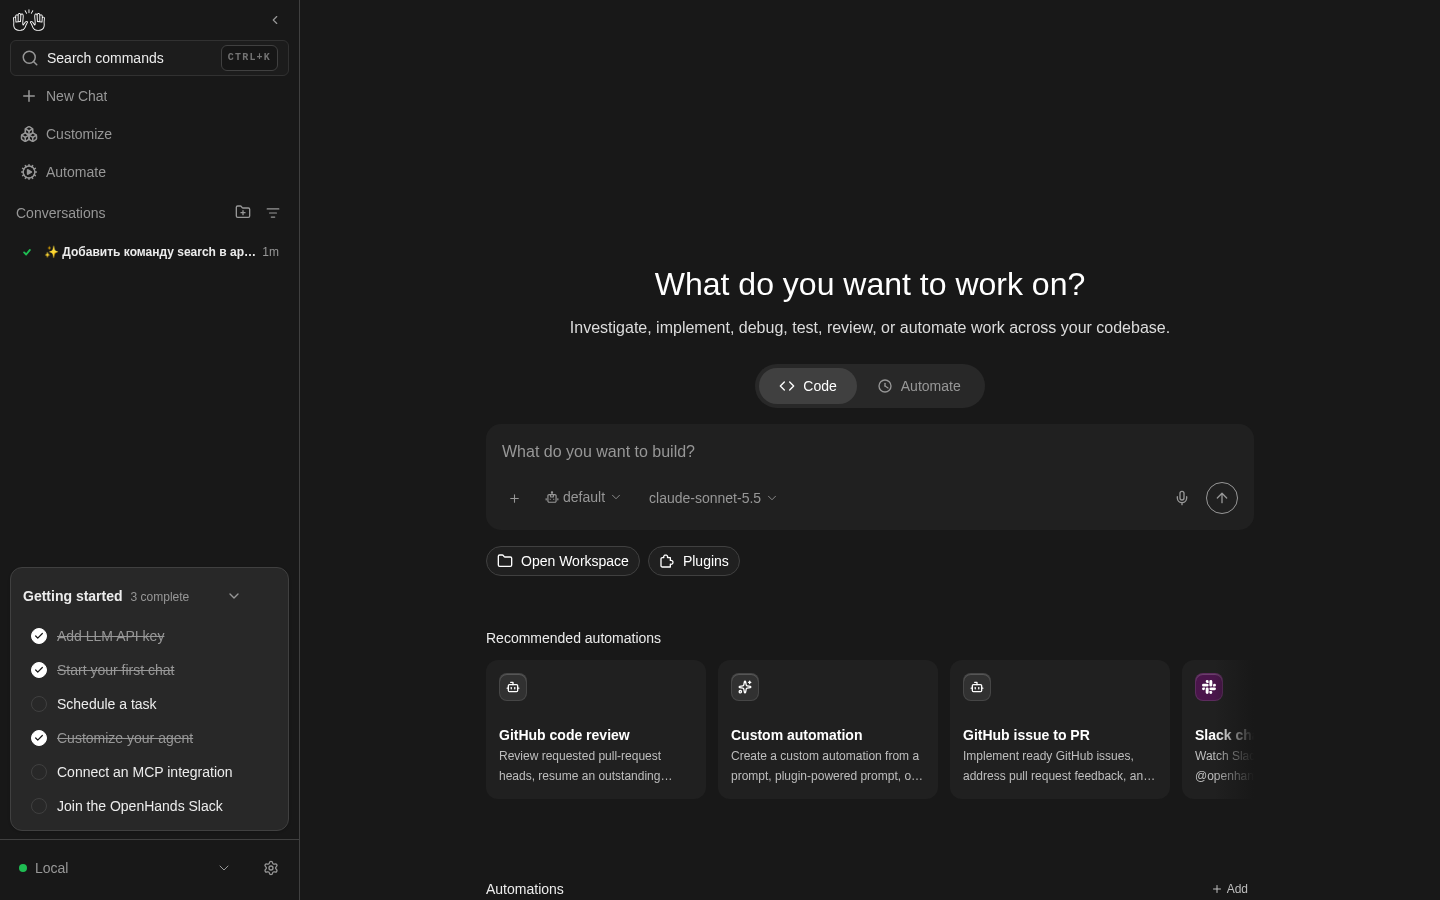Toggle the Customize your agent checkmark
1440x900 pixels.
click(39, 738)
